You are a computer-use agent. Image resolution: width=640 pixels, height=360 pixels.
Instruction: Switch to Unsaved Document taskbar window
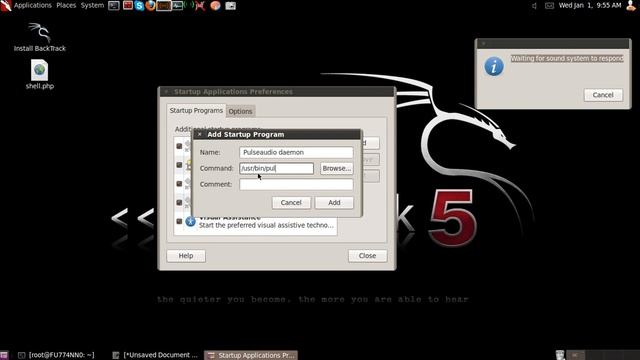pyautogui.click(x=156, y=355)
